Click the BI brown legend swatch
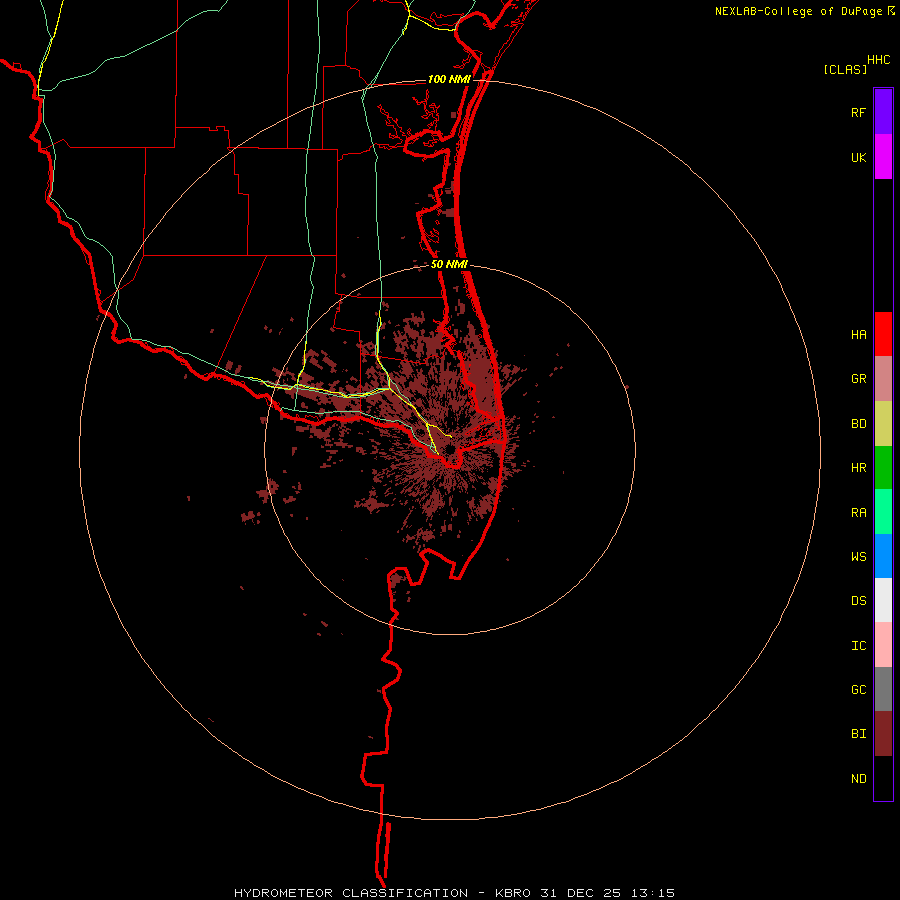The height and width of the screenshot is (900, 900). click(x=883, y=734)
